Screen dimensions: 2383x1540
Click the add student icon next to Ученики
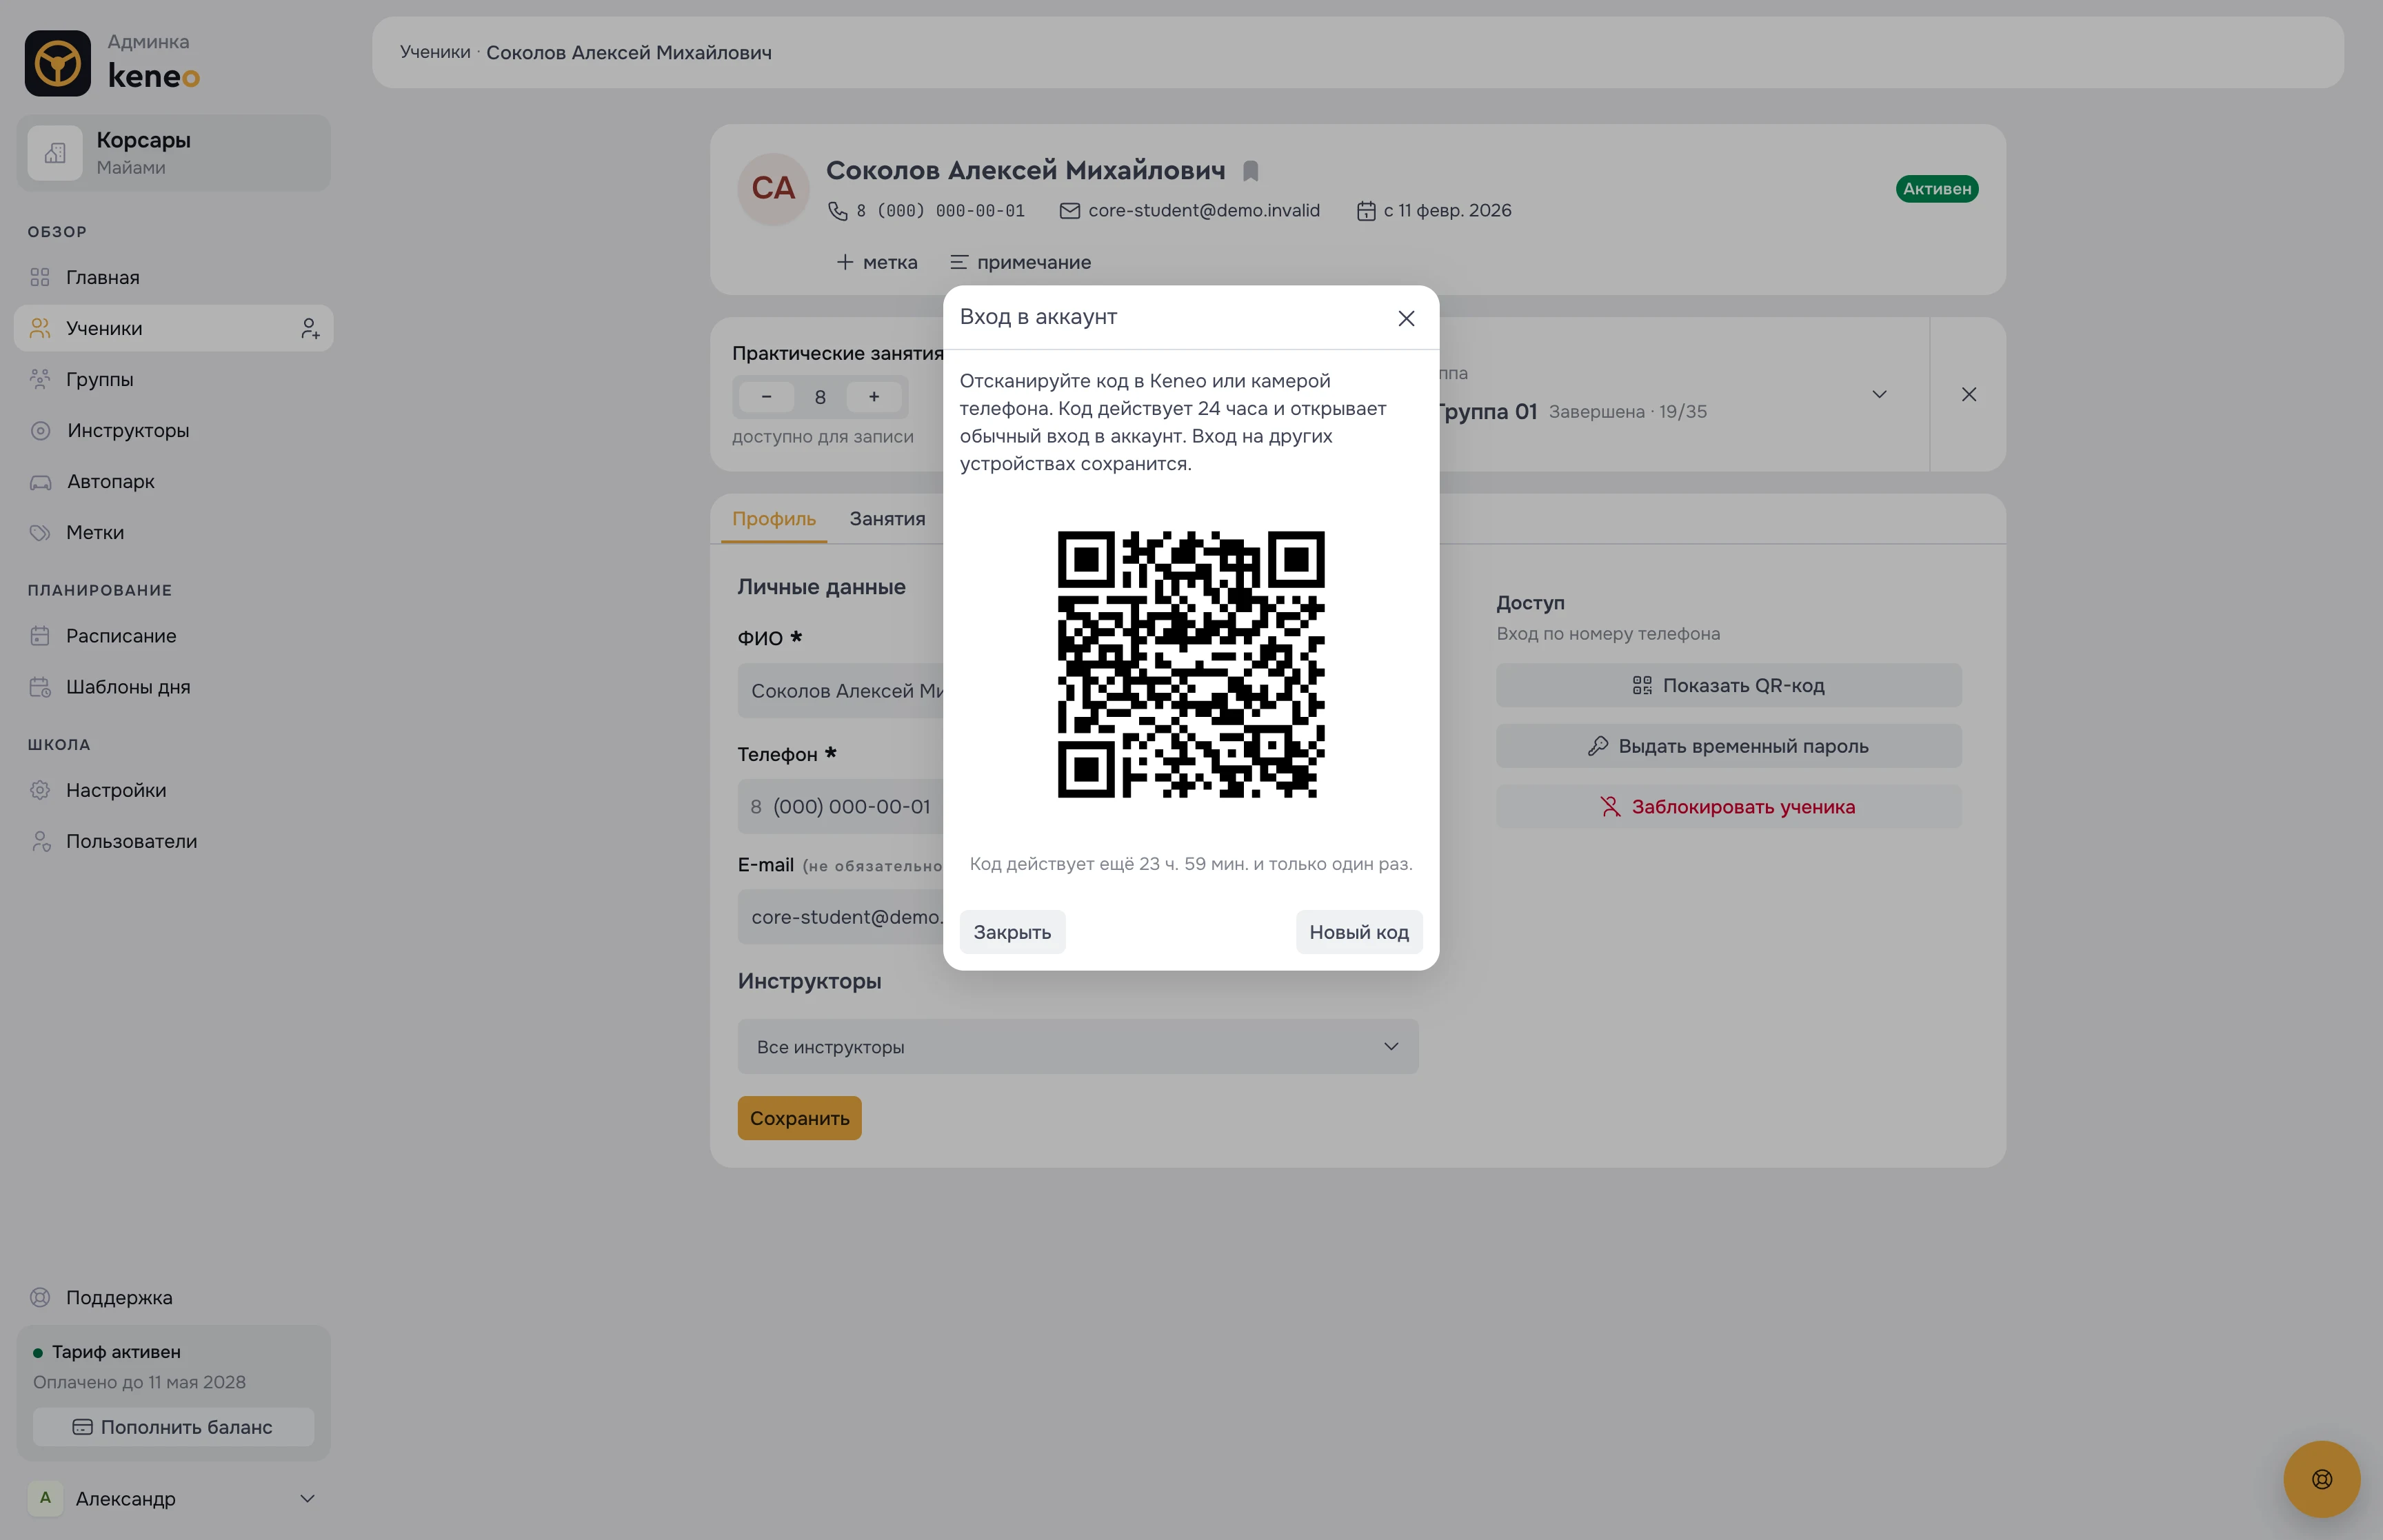[310, 328]
